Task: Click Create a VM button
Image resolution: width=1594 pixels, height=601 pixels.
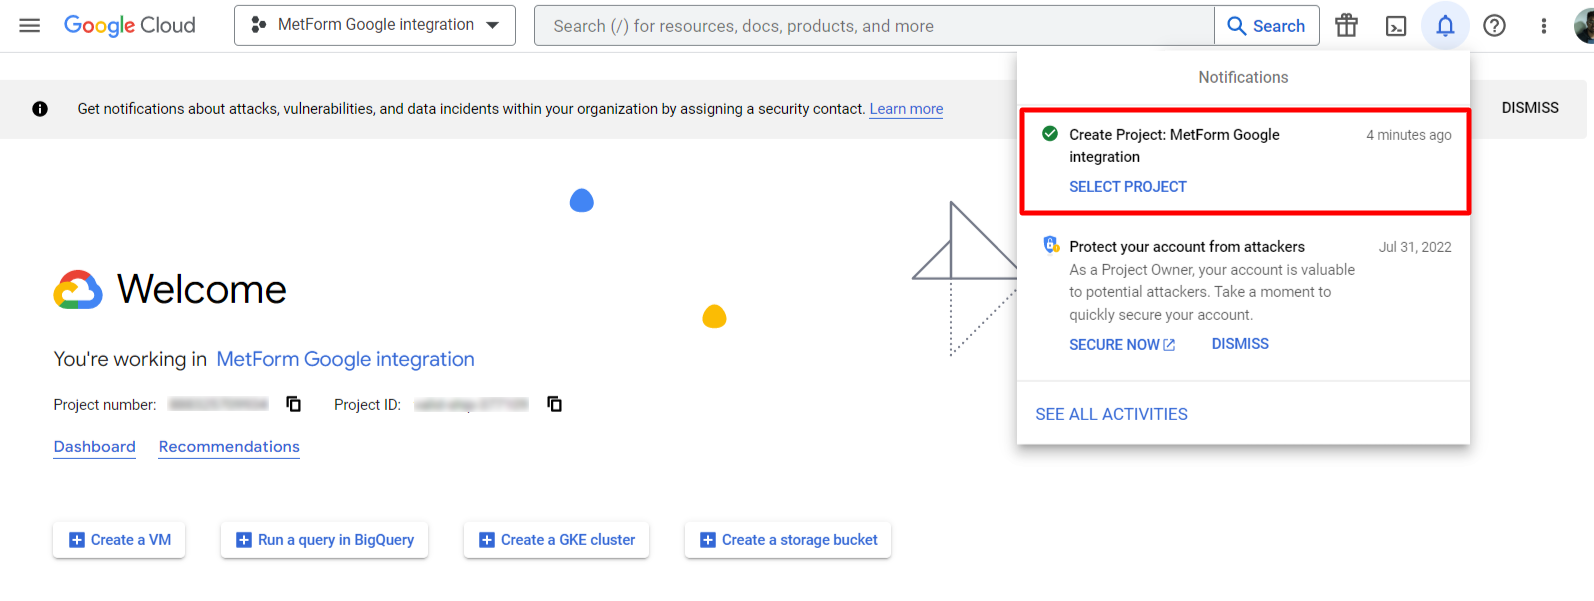Action: 119,540
